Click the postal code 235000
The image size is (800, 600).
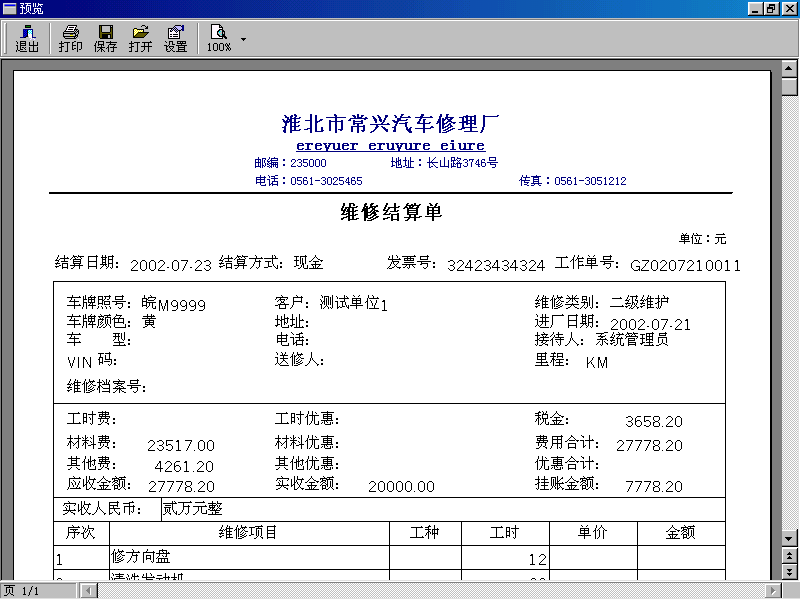tap(308, 163)
